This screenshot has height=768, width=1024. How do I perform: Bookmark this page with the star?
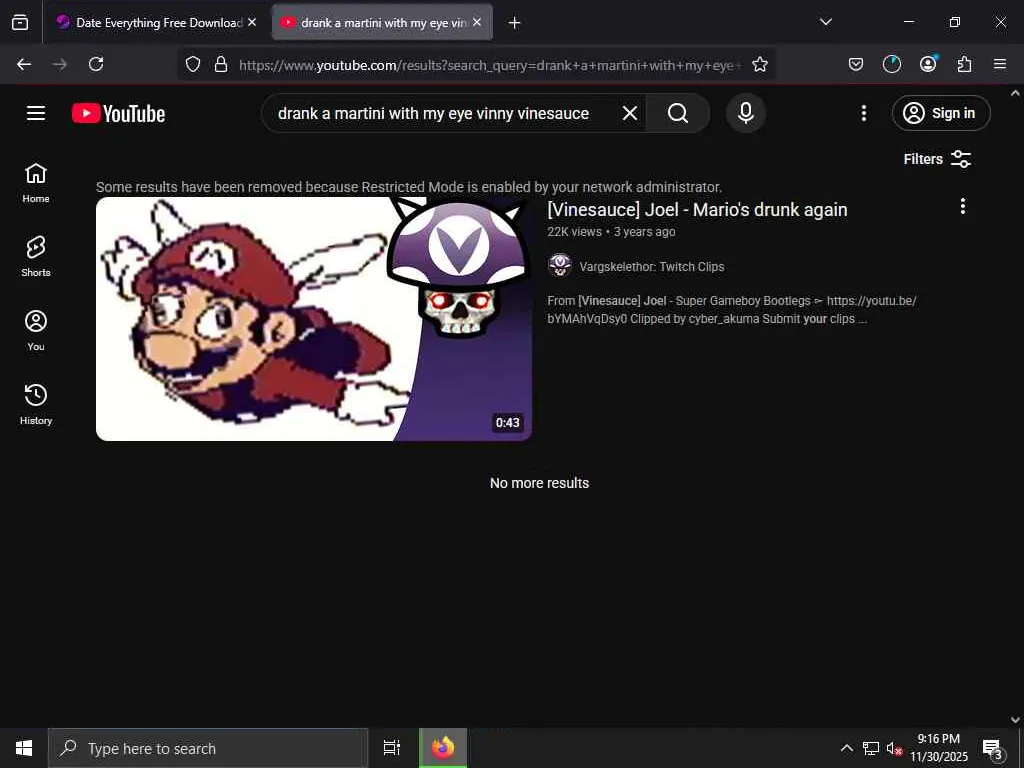pos(760,64)
